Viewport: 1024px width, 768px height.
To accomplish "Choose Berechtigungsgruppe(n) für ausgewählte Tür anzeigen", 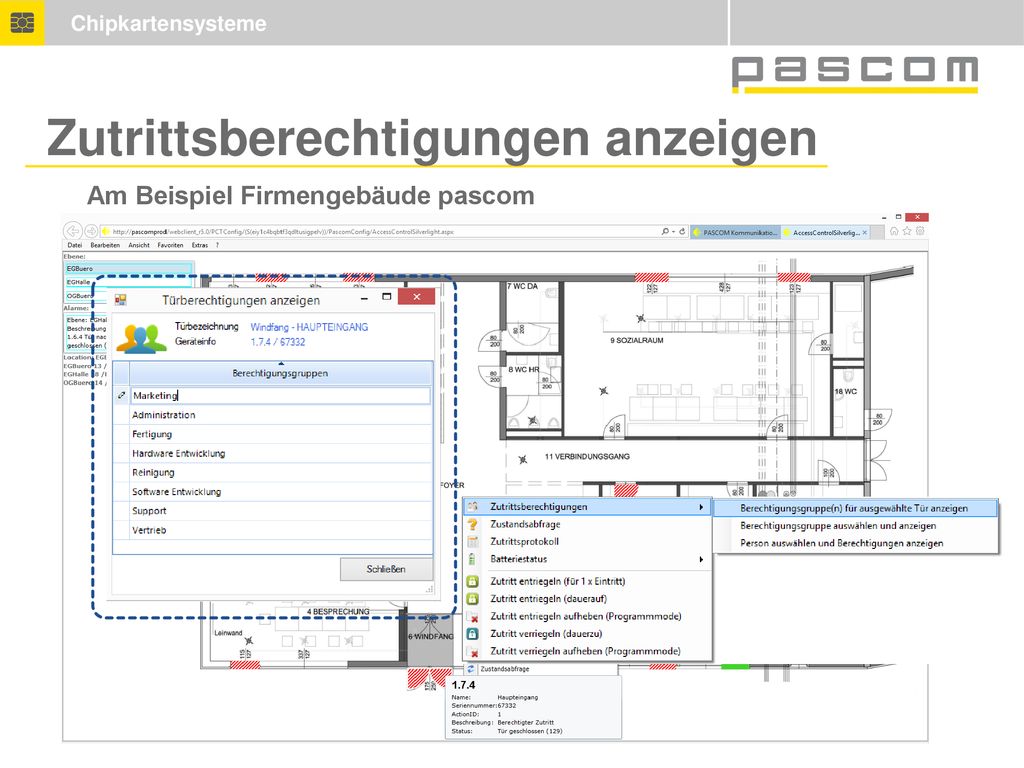I will [x=856, y=508].
